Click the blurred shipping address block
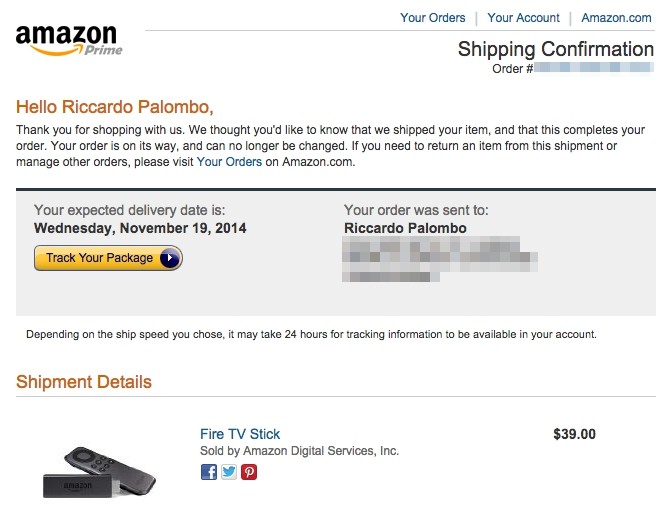The height and width of the screenshot is (532, 663). 440,259
